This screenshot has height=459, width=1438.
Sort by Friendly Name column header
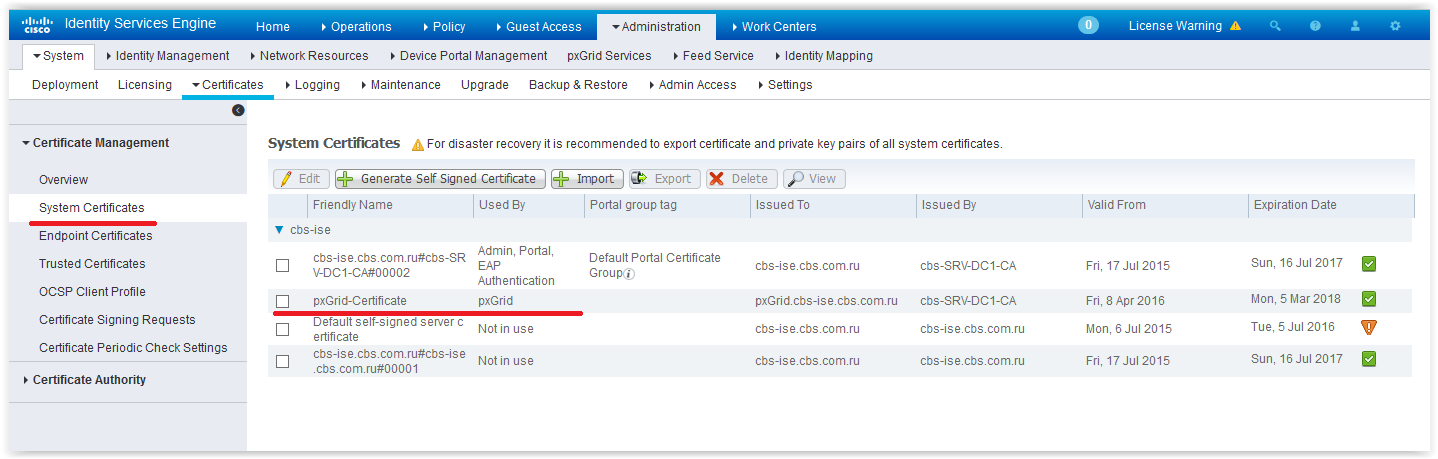tap(353, 205)
